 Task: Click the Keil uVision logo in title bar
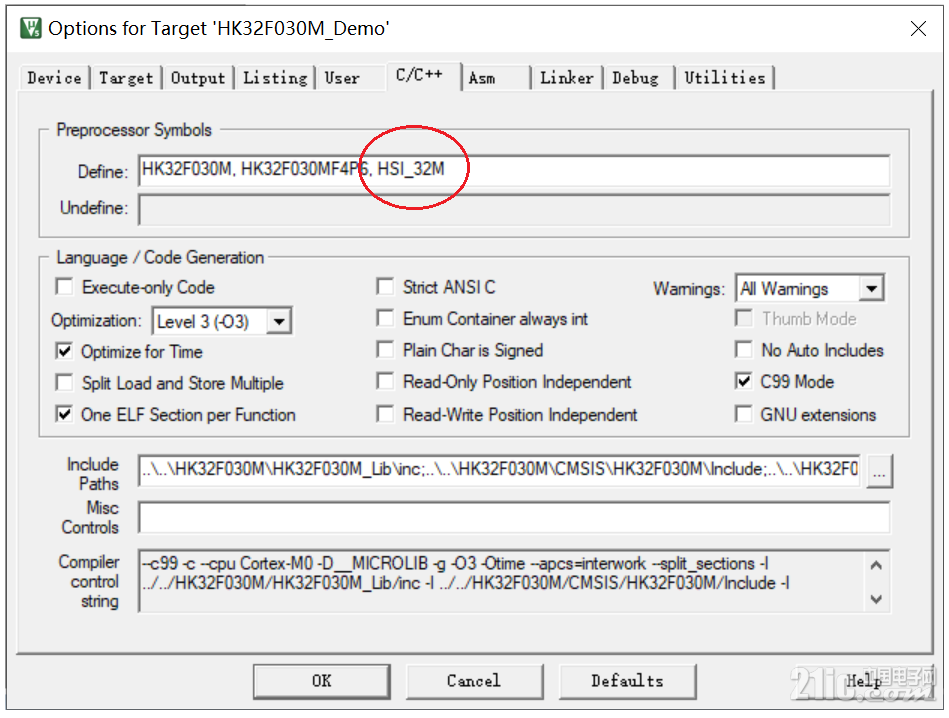point(29,28)
